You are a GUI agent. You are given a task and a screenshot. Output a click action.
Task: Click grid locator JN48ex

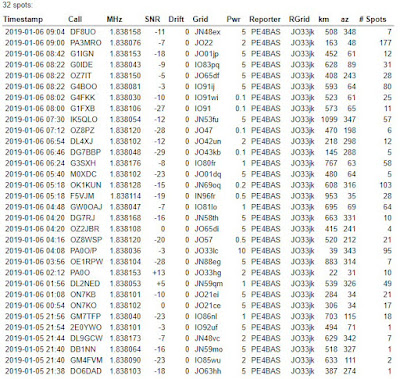207,32
